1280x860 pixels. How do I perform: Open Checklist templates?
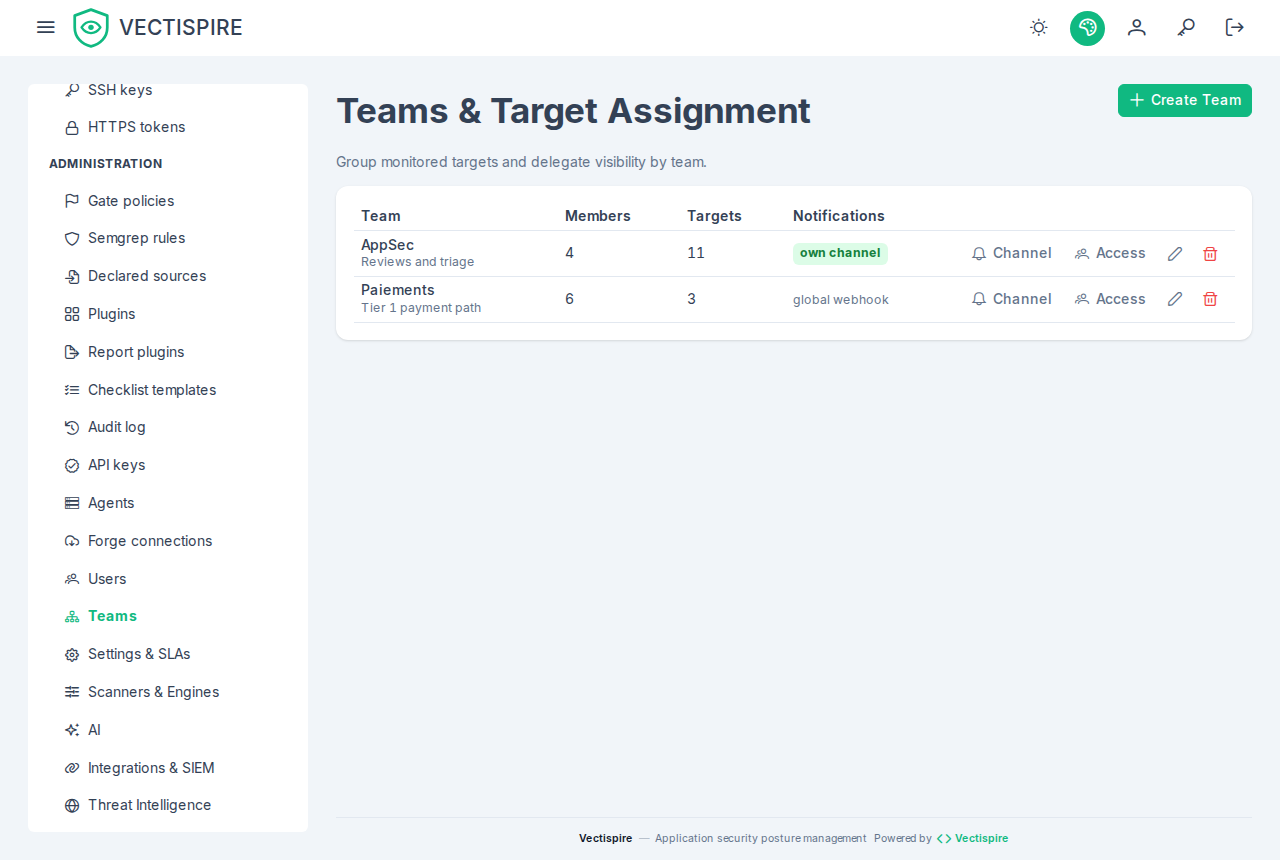click(x=168, y=390)
